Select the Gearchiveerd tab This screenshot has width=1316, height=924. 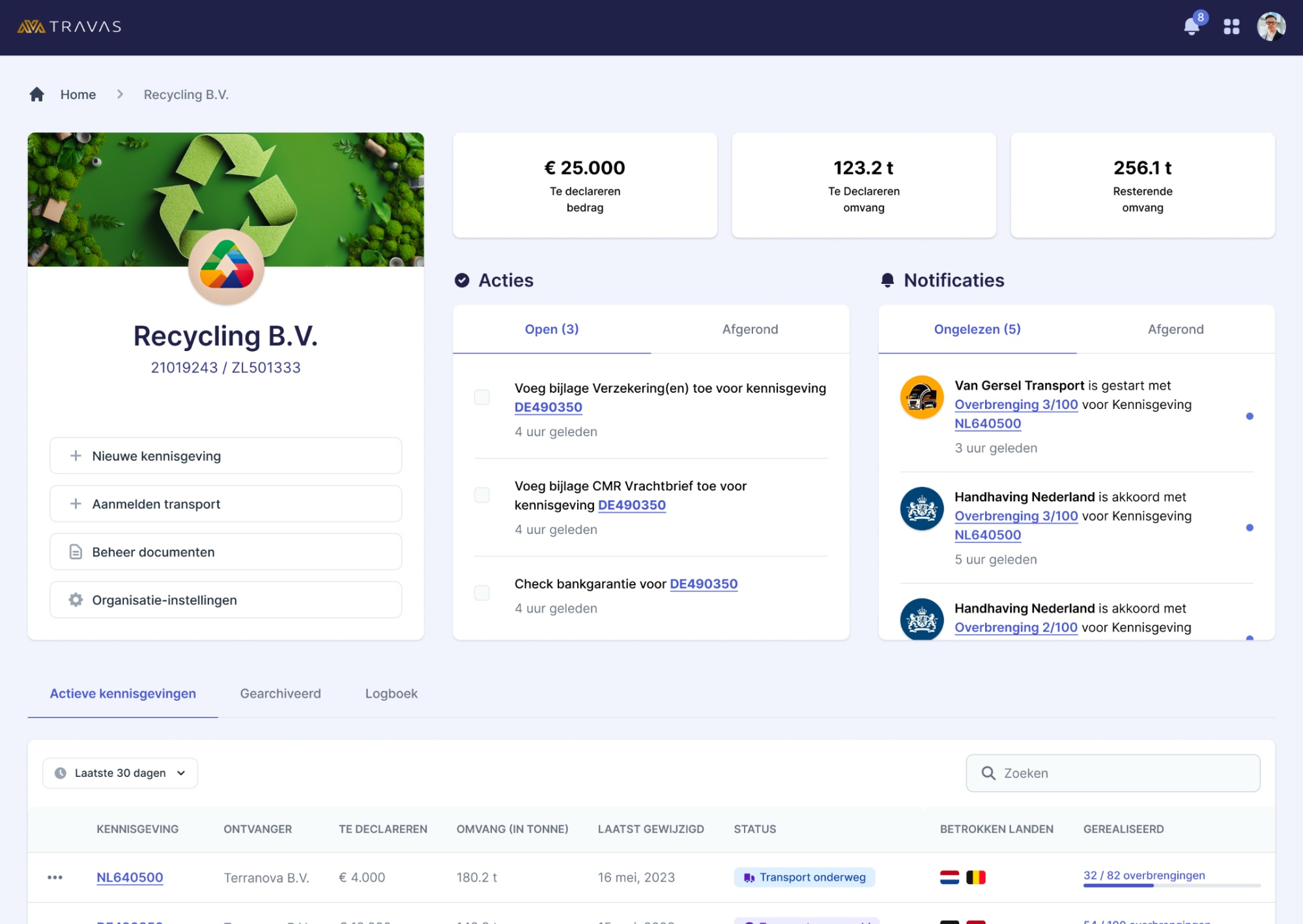(x=283, y=700)
